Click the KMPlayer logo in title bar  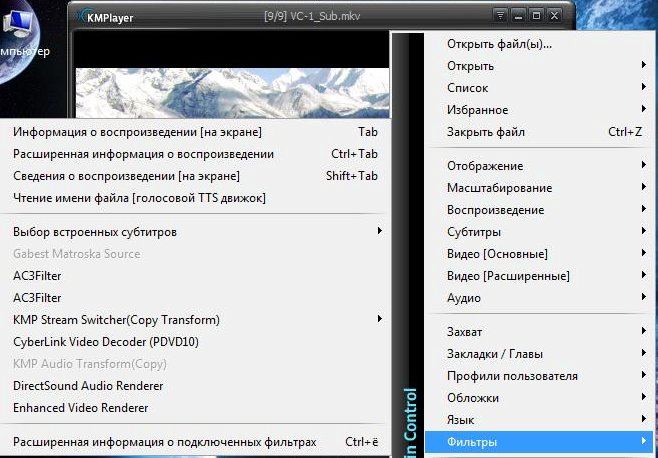[x=106, y=18]
